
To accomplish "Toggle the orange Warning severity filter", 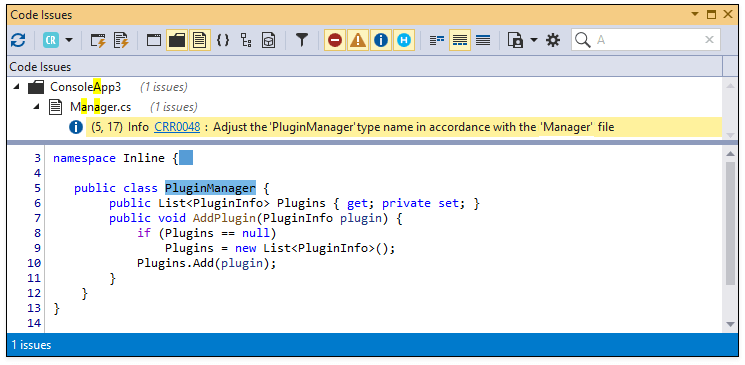I will click(x=358, y=40).
